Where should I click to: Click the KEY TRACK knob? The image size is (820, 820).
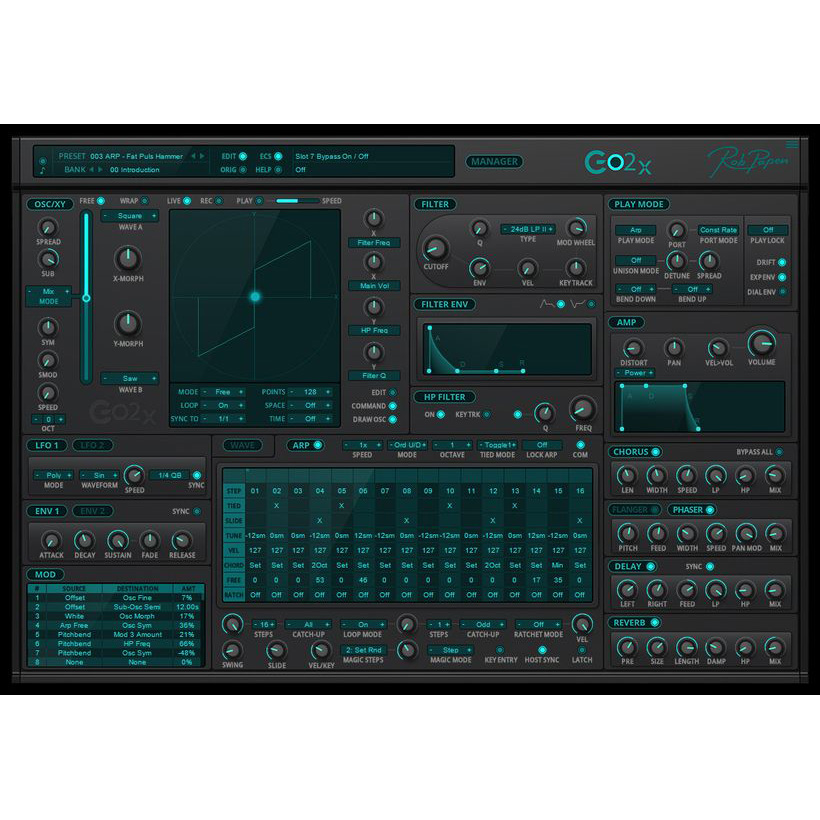[576, 268]
